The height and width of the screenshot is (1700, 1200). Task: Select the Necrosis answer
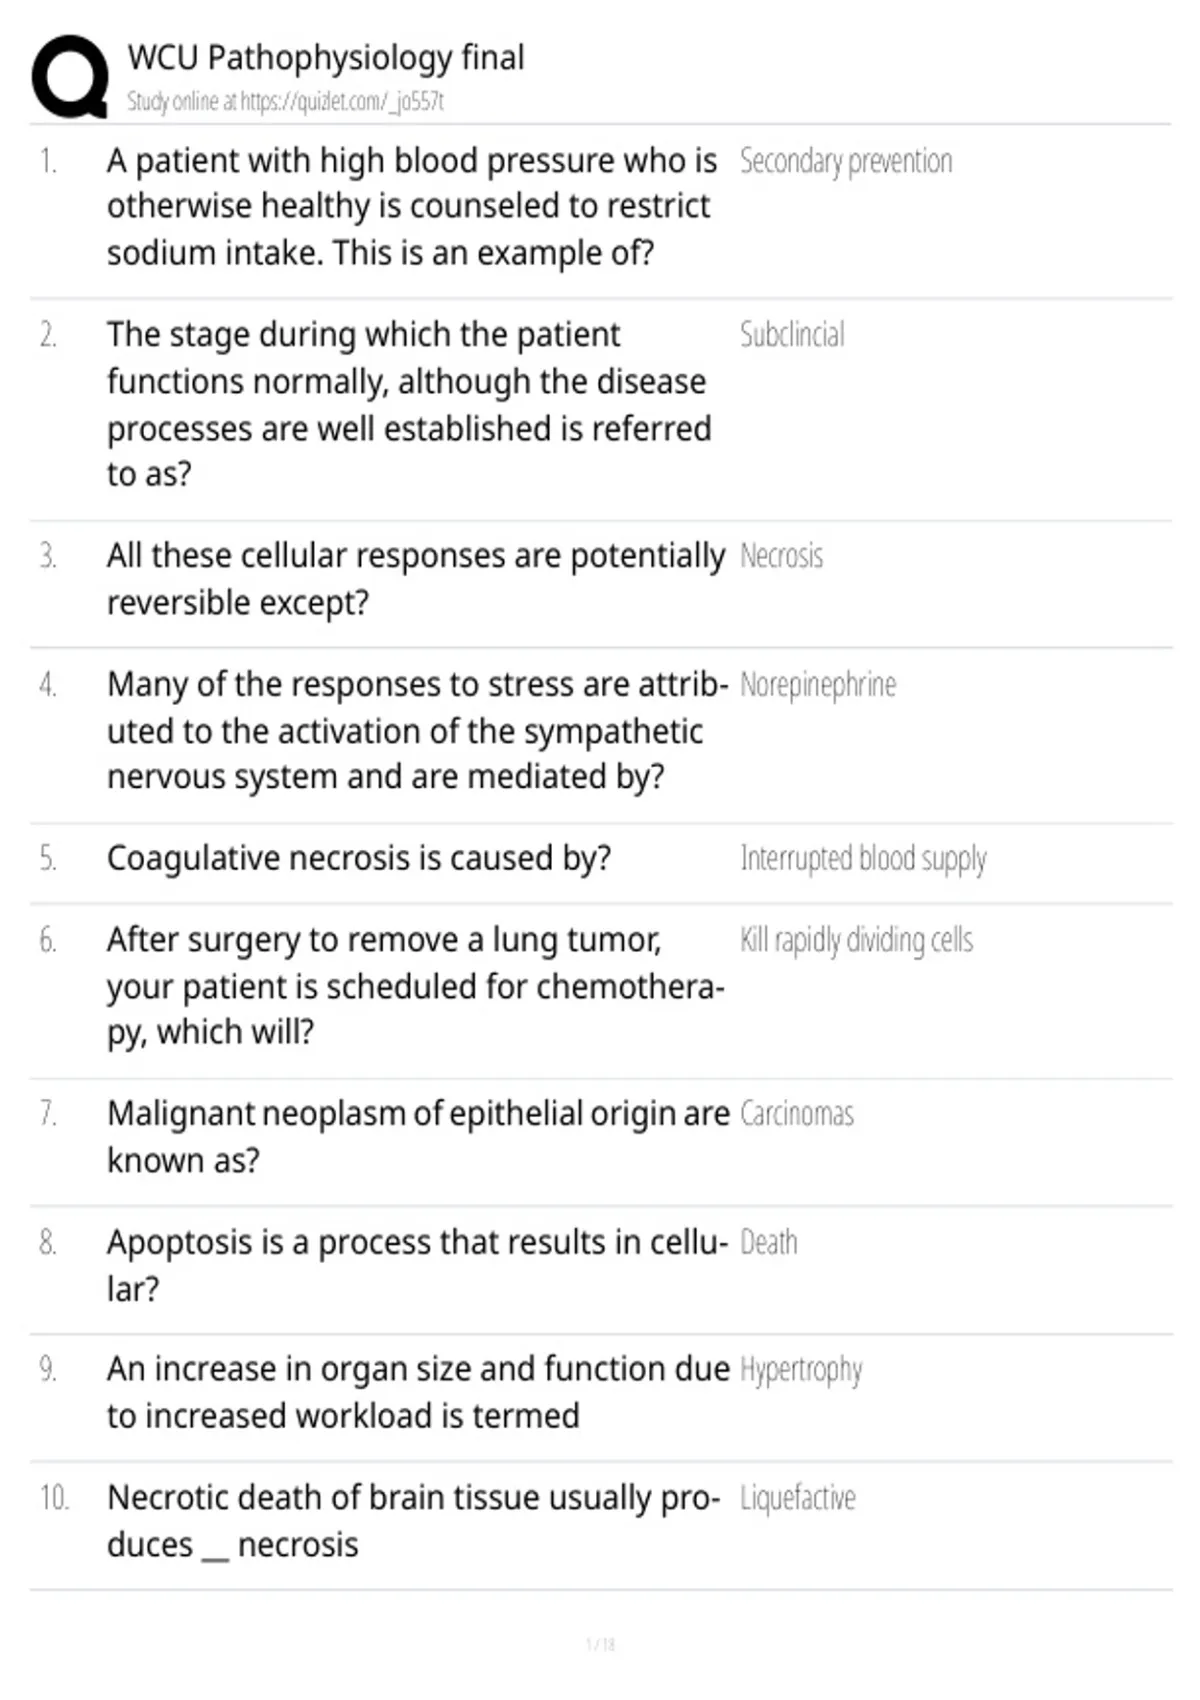781,555
